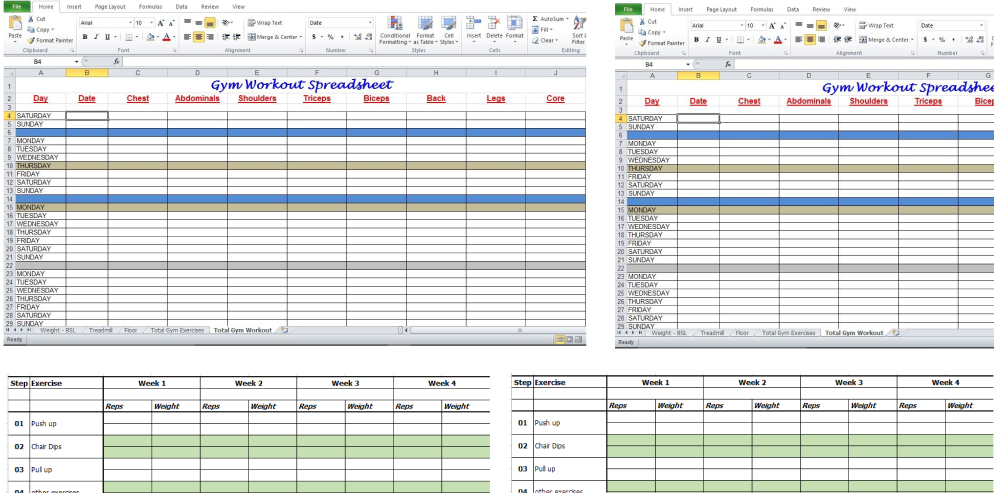The image size is (994, 493).
Task: Click AutoSum in the left window's Editing group
Action: click(x=550, y=19)
